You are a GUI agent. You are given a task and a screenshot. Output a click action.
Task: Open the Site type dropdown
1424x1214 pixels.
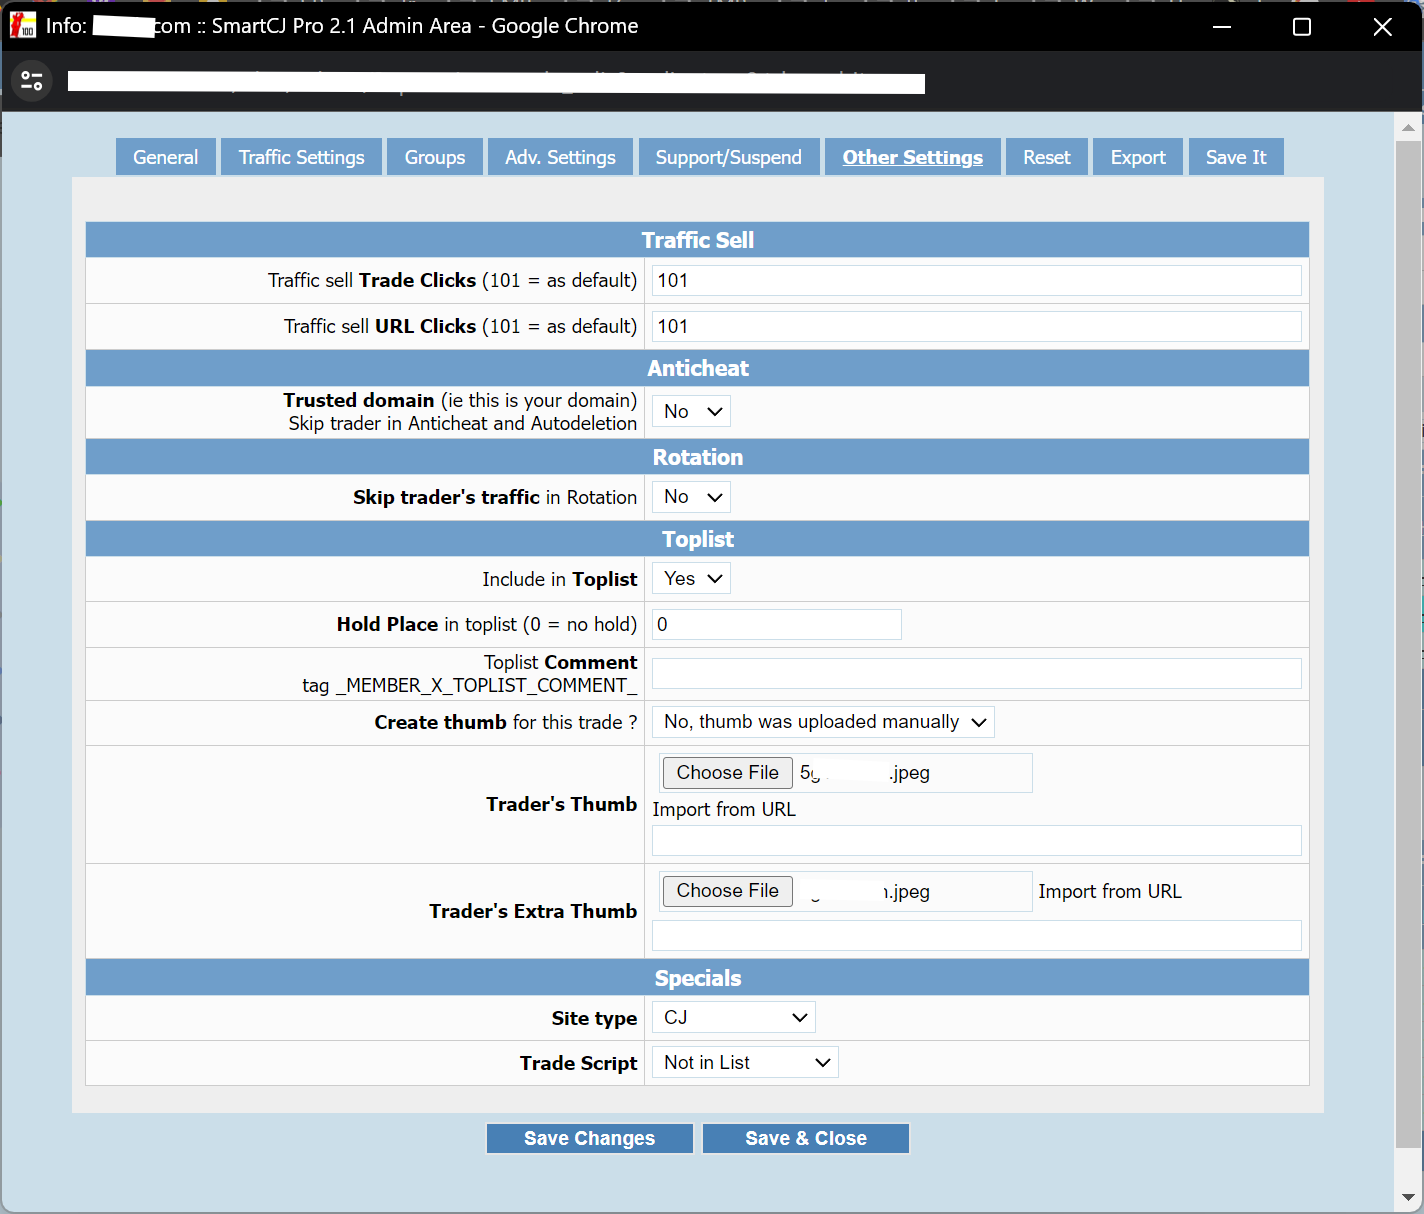734,1017
